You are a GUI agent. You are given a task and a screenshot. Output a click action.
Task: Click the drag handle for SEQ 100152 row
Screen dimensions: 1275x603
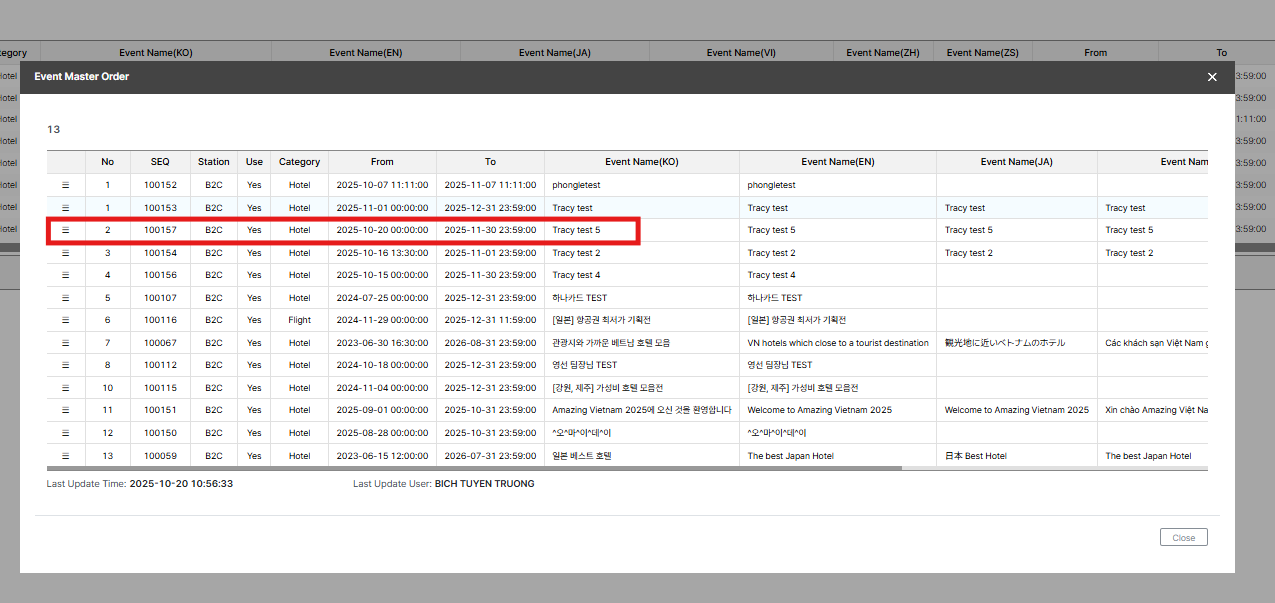(66, 185)
